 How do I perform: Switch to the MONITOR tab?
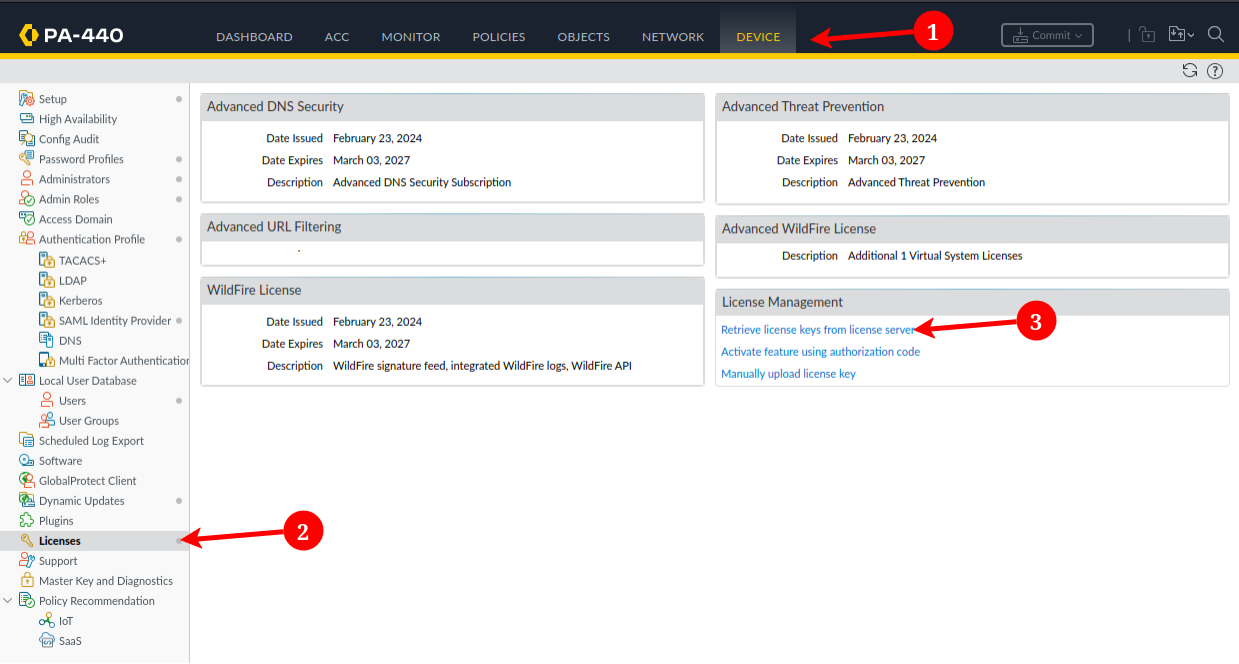(x=410, y=37)
